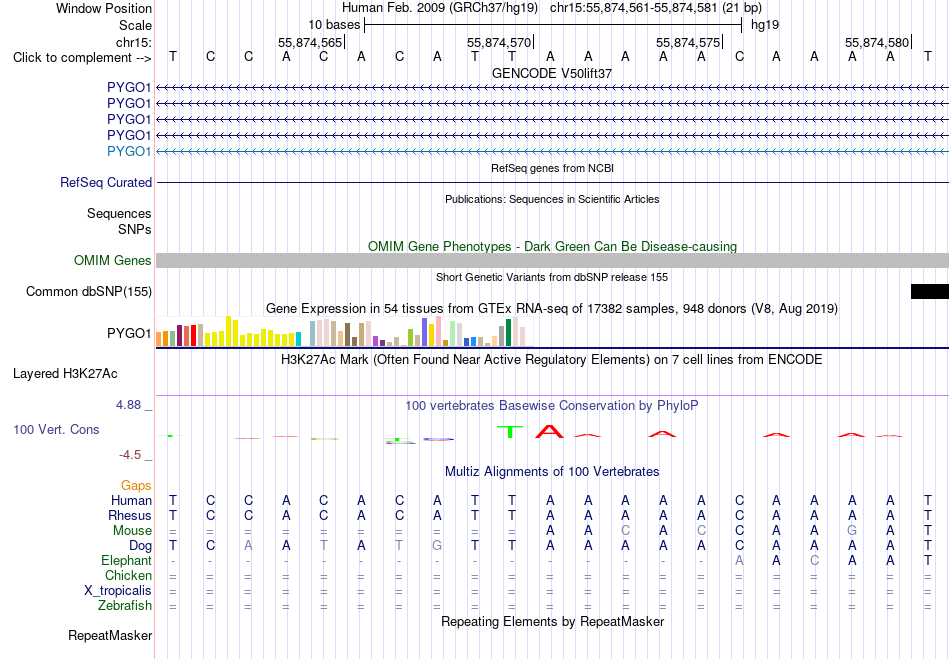950x659 pixels.
Task: Click the 55,874,575 position label
Action: (688, 42)
